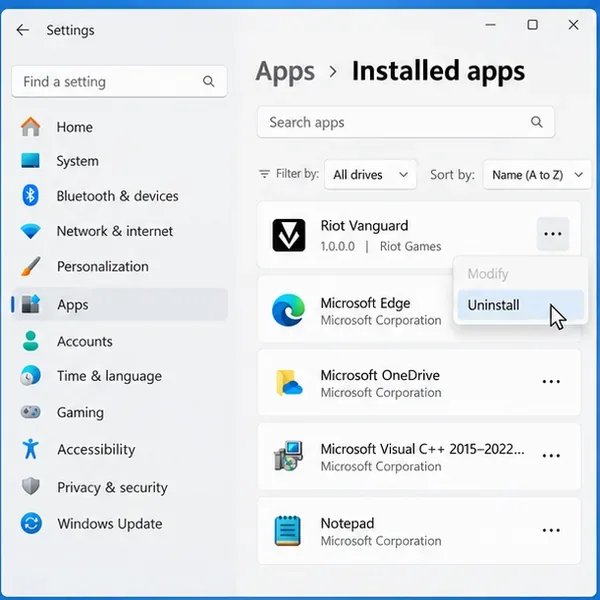Click the Riot Games publisher text
Viewport: 600px width, 600px height.
(410, 246)
